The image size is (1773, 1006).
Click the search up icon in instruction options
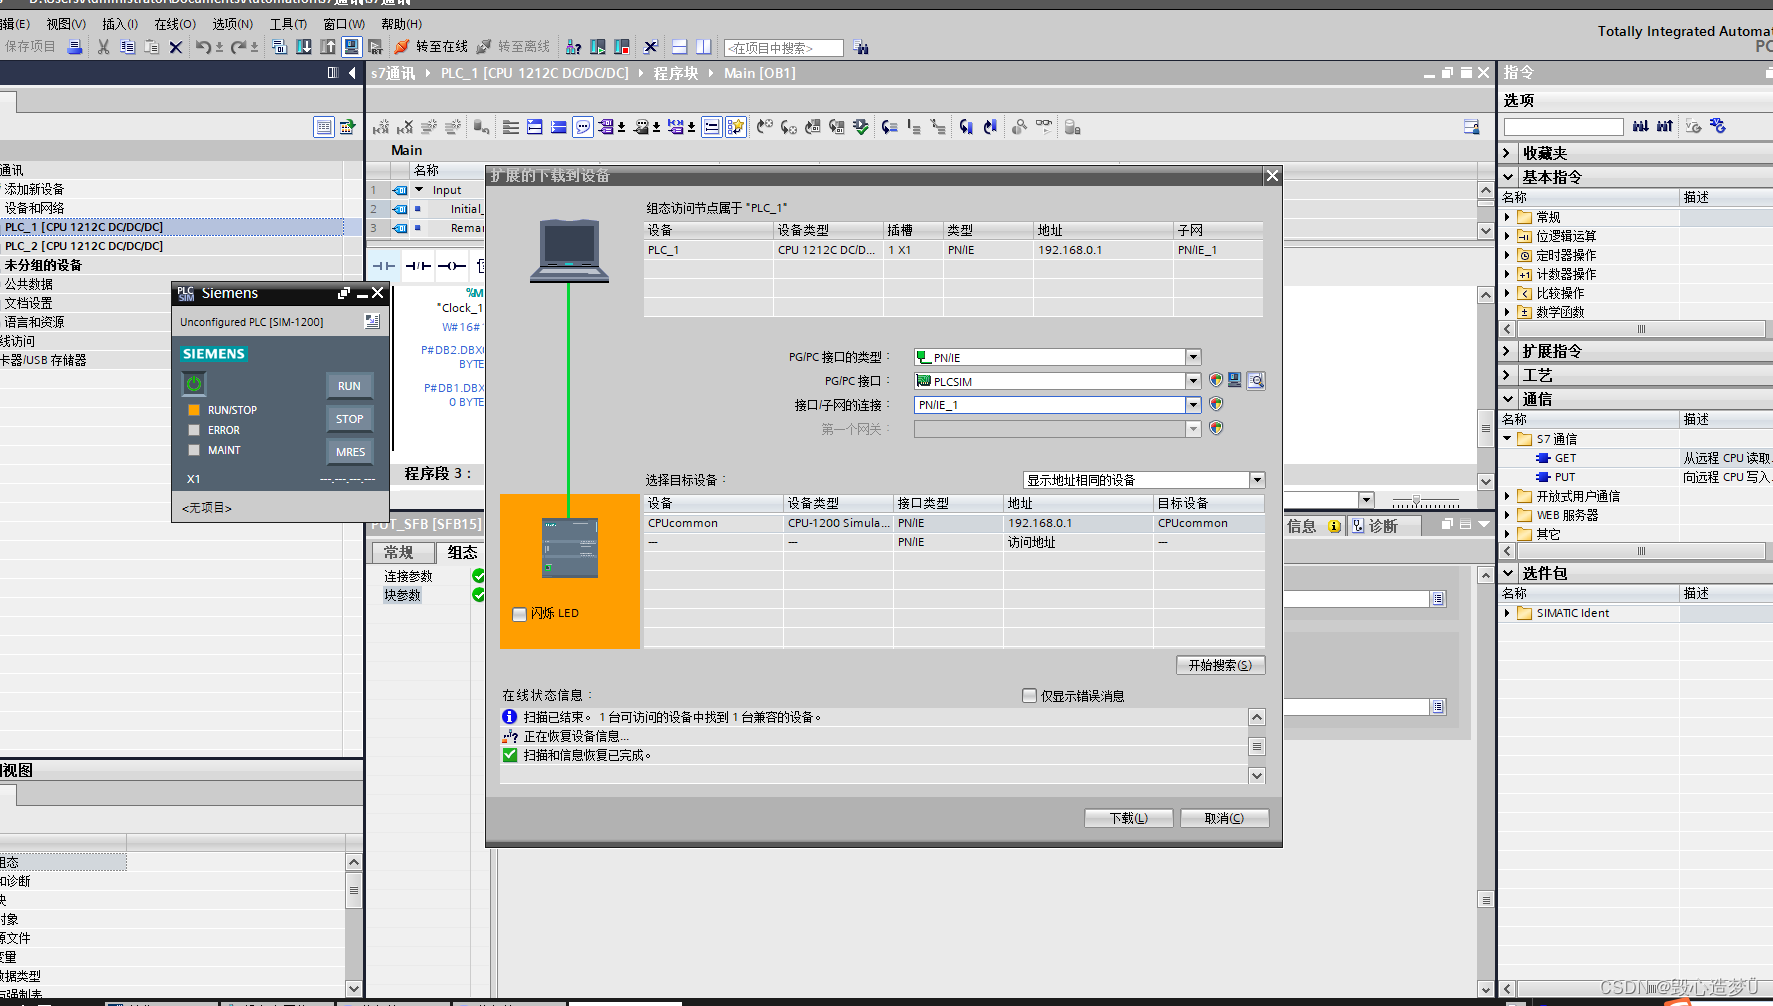pyautogui.click(x=1665, y=126)
